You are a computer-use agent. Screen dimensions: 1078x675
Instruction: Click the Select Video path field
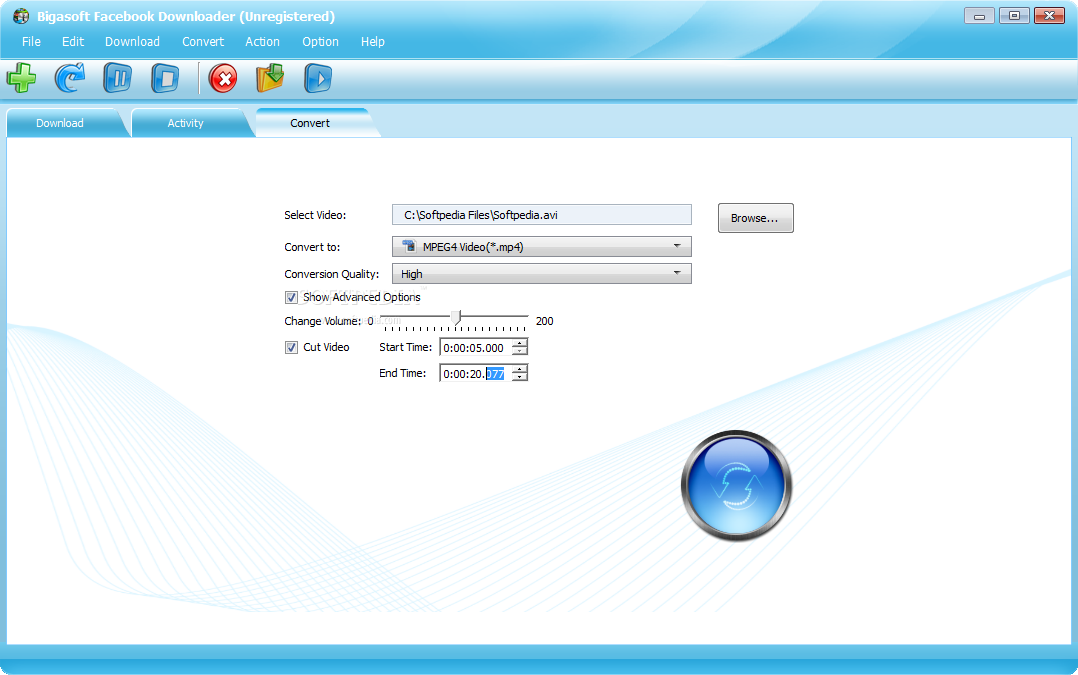pos(542,214)
